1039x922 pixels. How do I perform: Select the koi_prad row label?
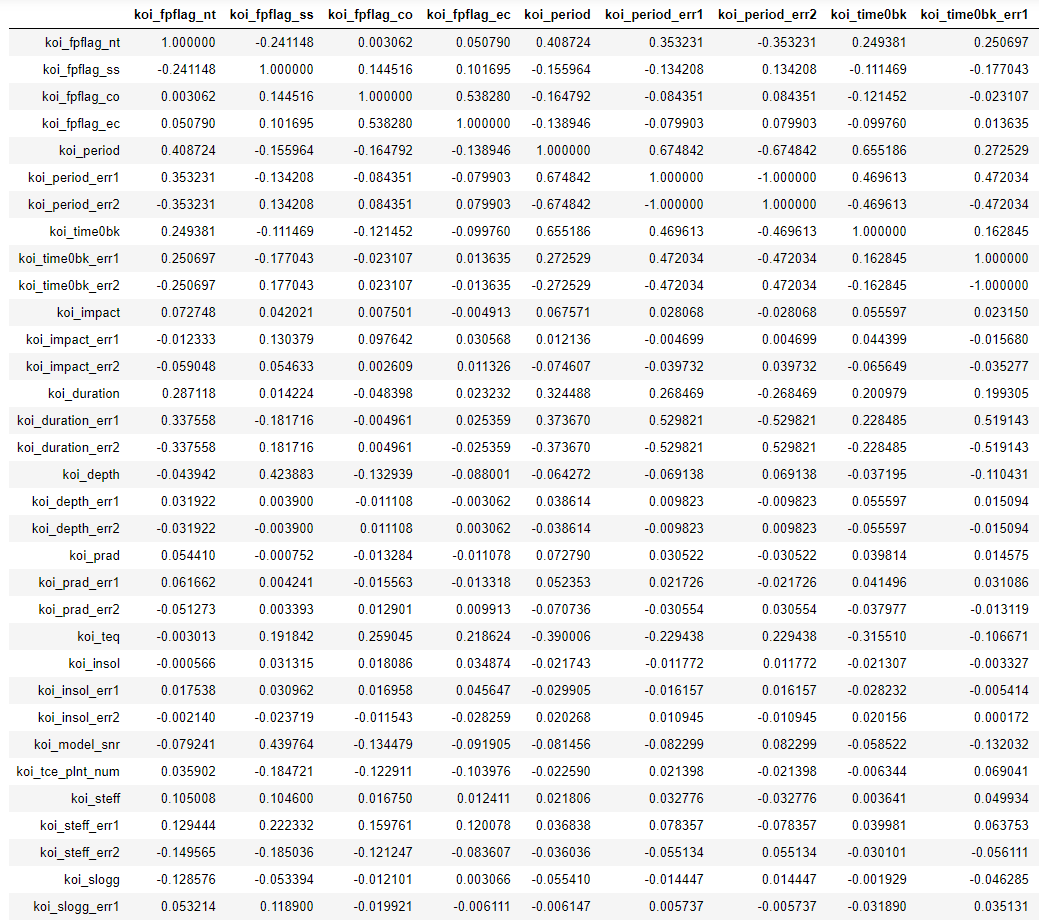95,556
